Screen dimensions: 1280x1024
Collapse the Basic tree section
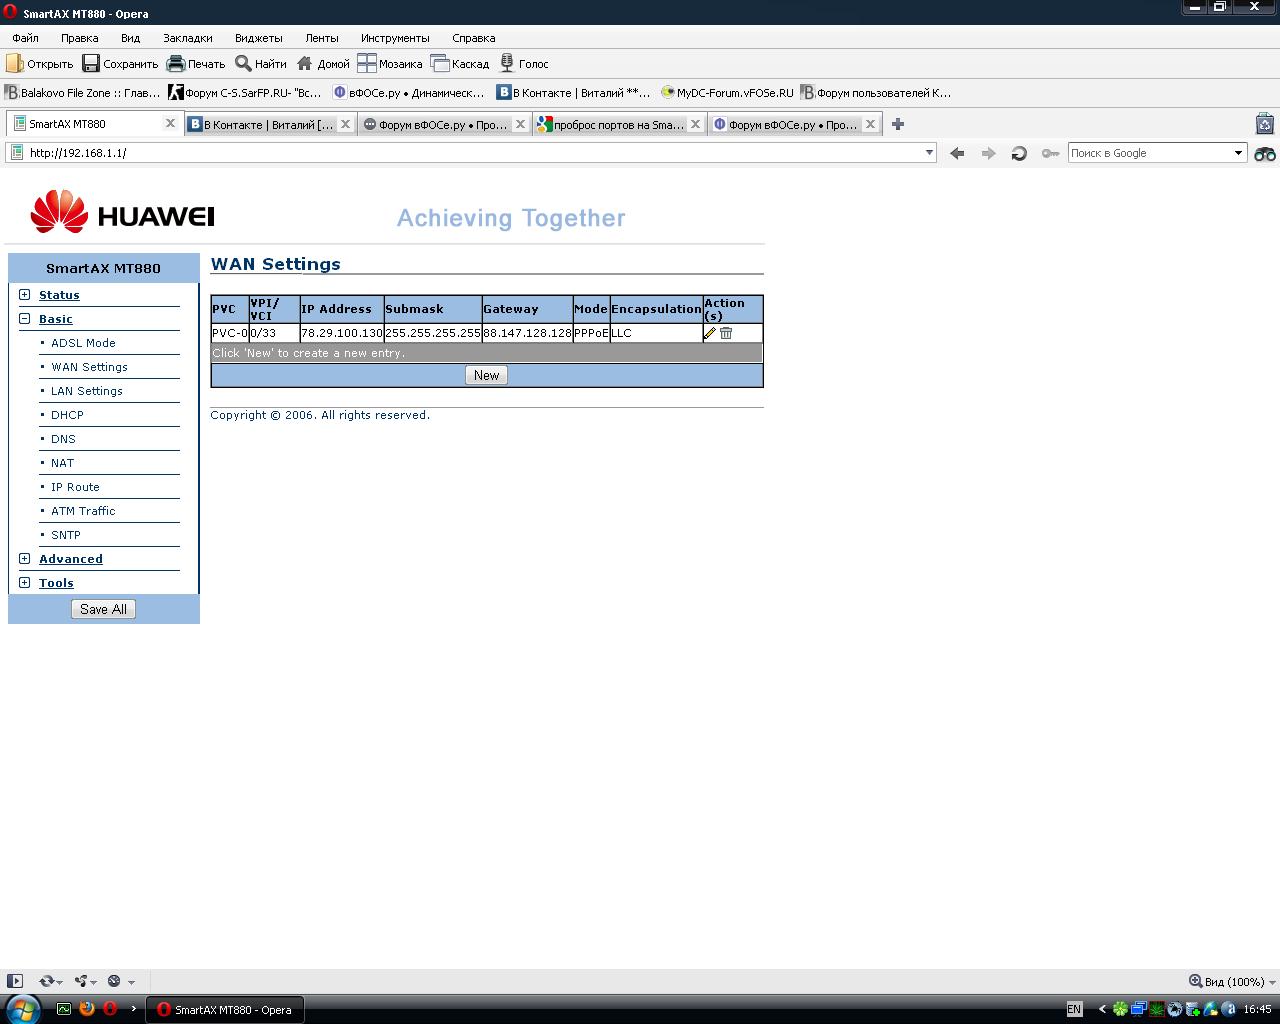coord(25,319)
